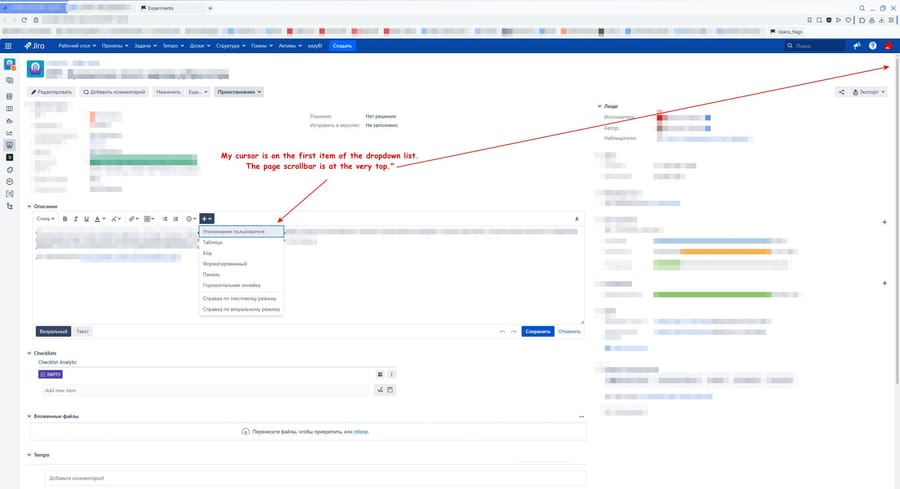
Task: Switch editor to Визуальный mode
Action: pyautogui.click(x=53, y=330)
